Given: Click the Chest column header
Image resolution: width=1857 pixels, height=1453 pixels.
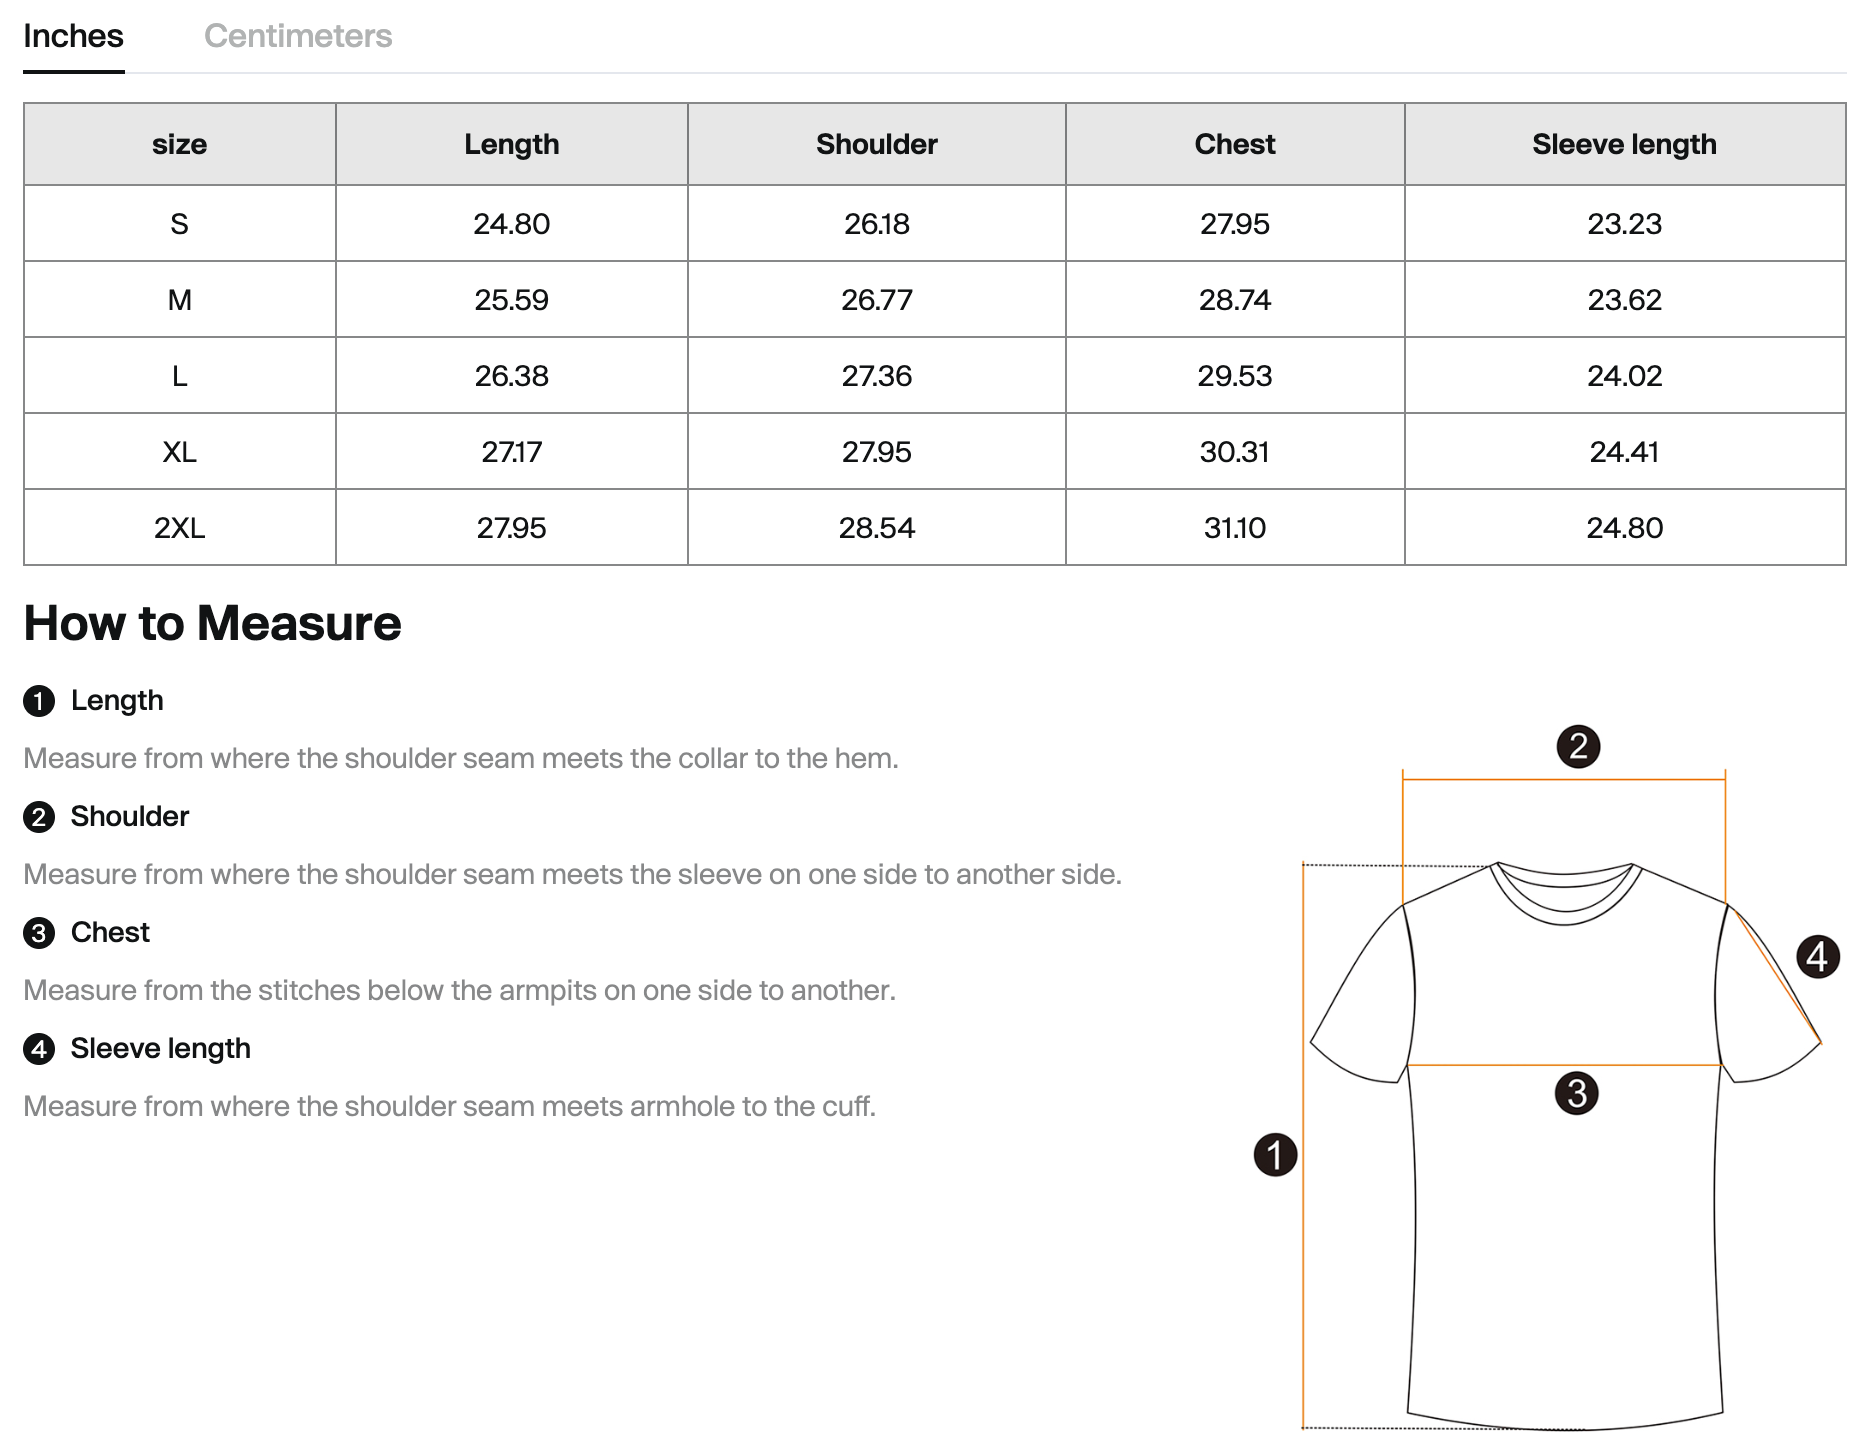Looking at the screenshot, I should click(1234, 144).
